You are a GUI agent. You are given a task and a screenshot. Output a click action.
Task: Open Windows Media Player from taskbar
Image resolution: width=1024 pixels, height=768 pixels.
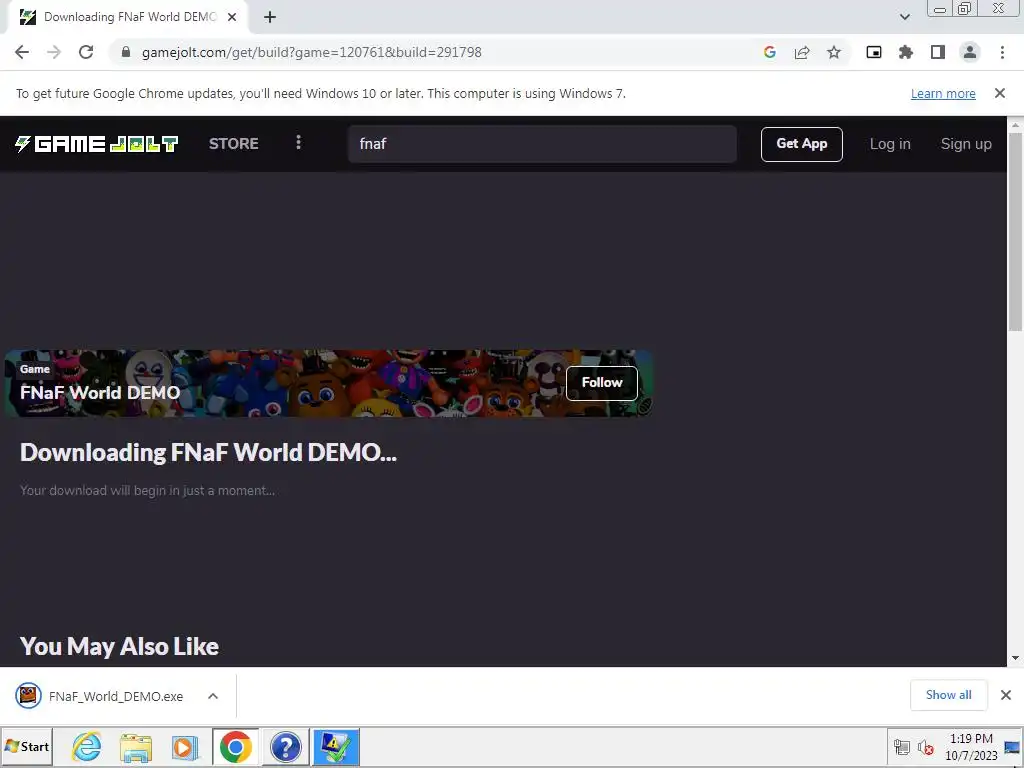coord(185,747)
